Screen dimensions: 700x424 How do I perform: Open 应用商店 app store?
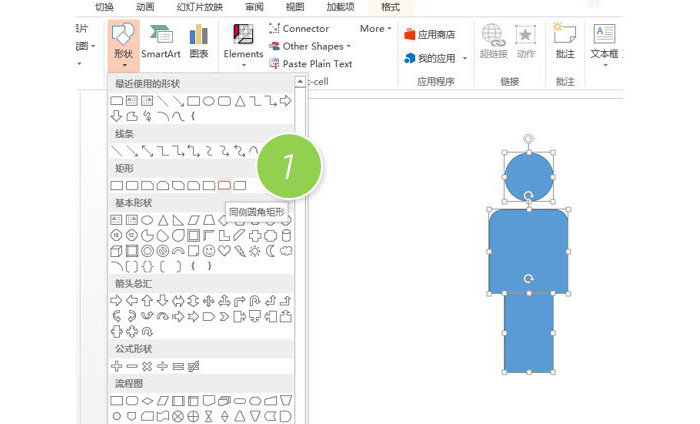click(x=430, y=34)
